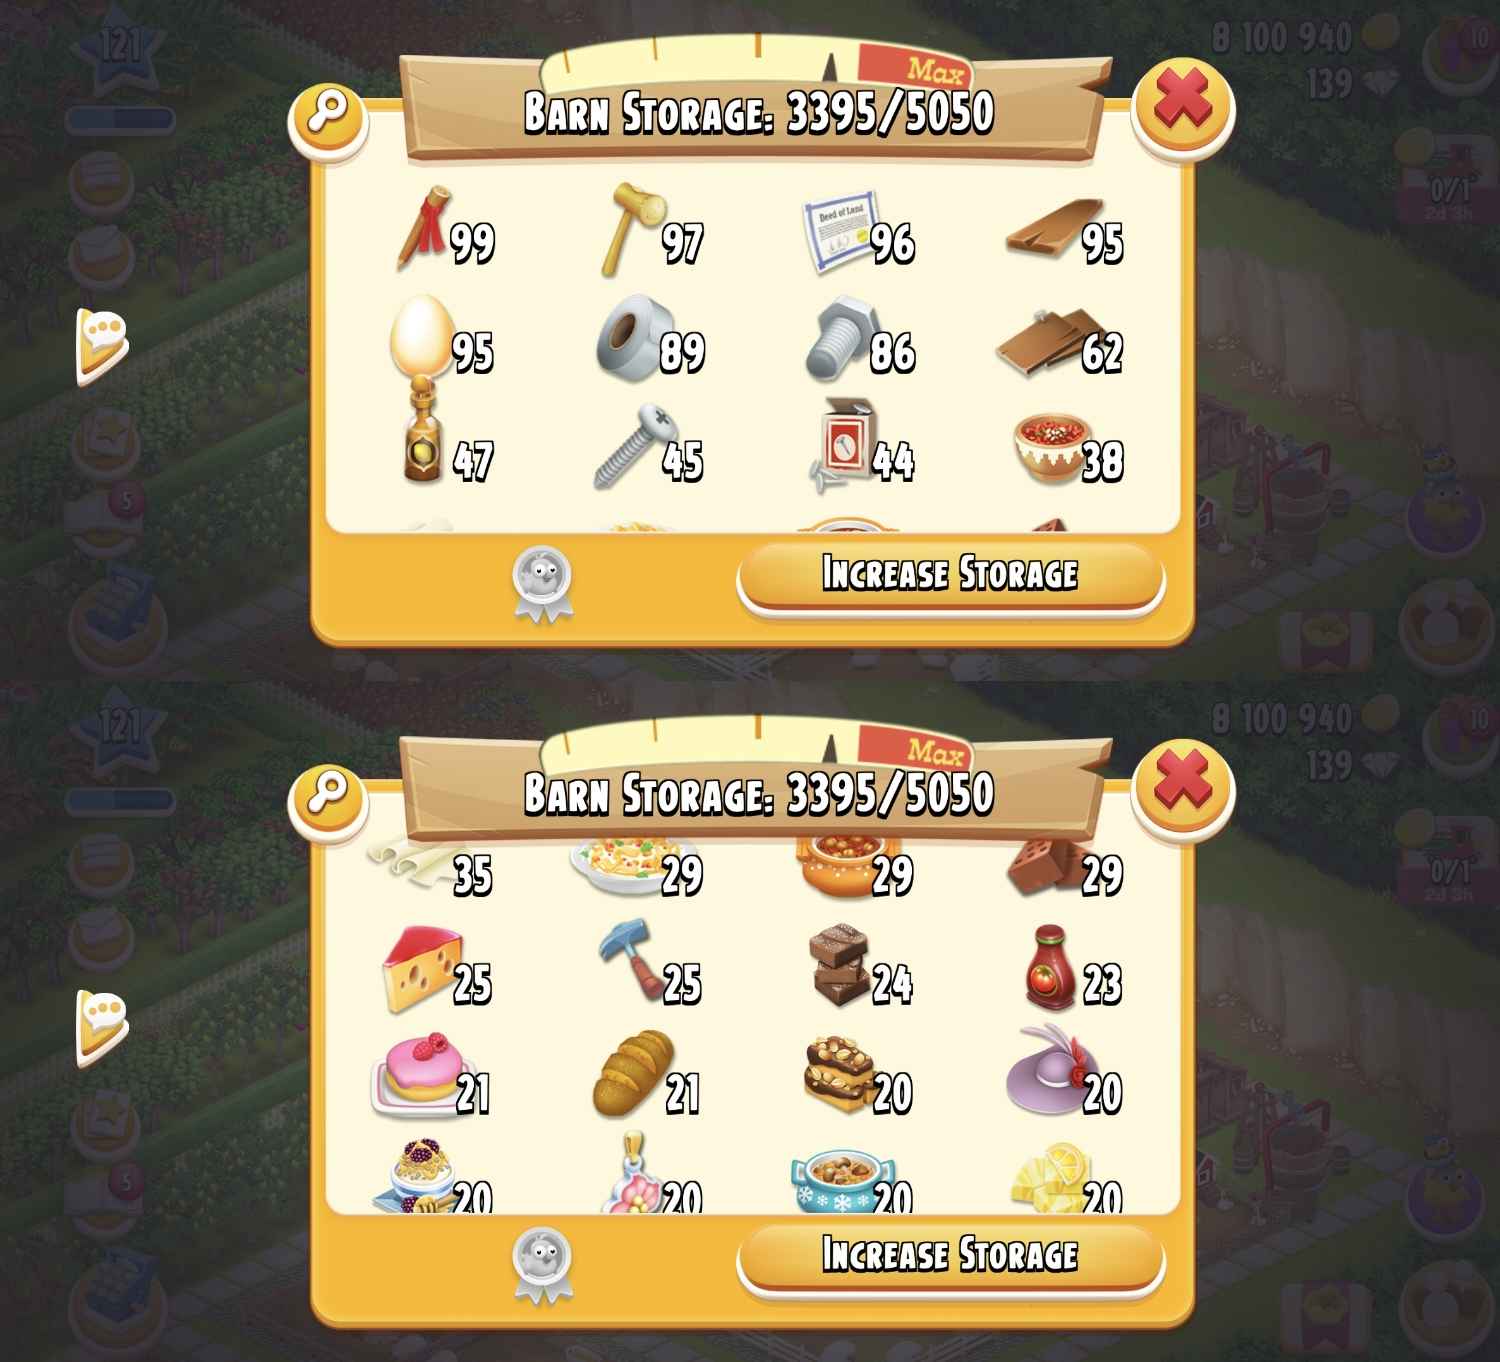Click the upper barn capacity gauge near Max
The height and width of the screenshot is (1362, 1500).
(755, 60)
